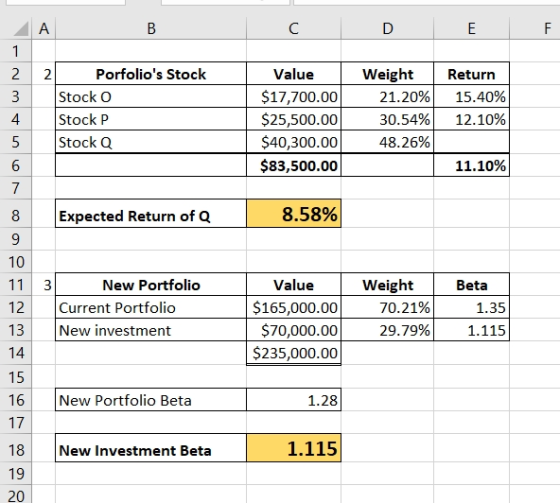Select row 10 header

point(15,262)
